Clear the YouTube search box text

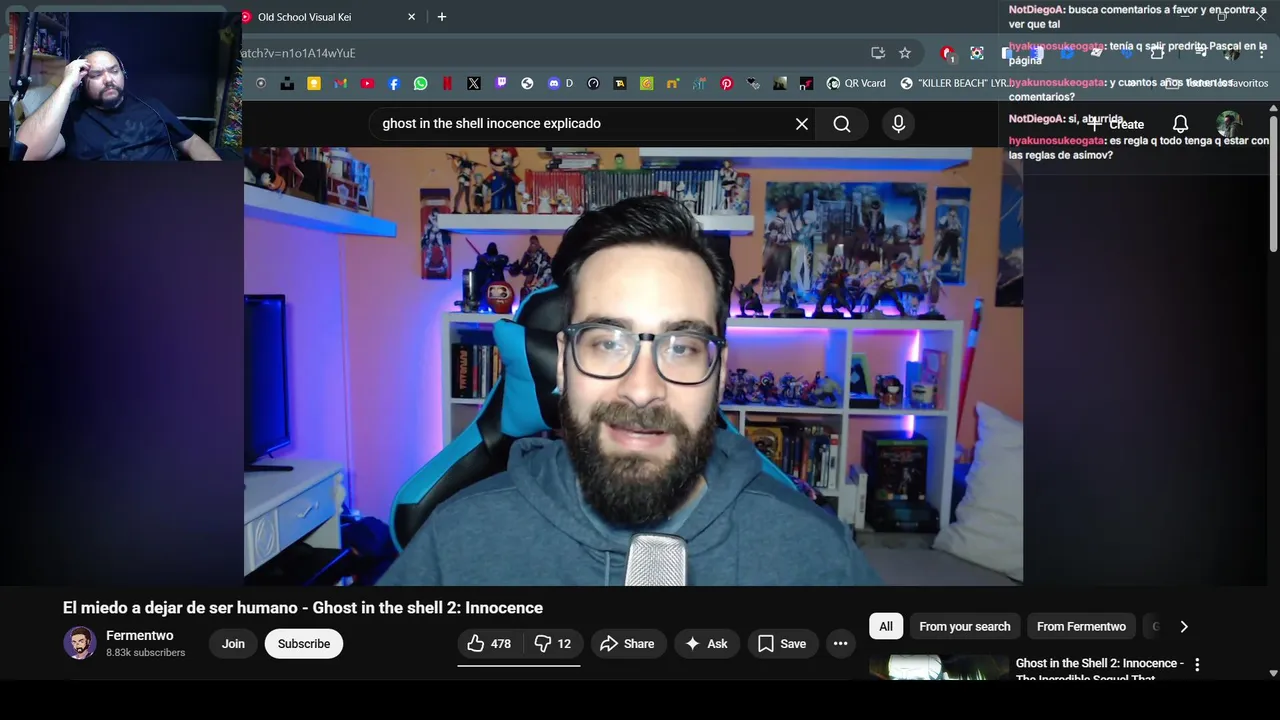[802, 124]
